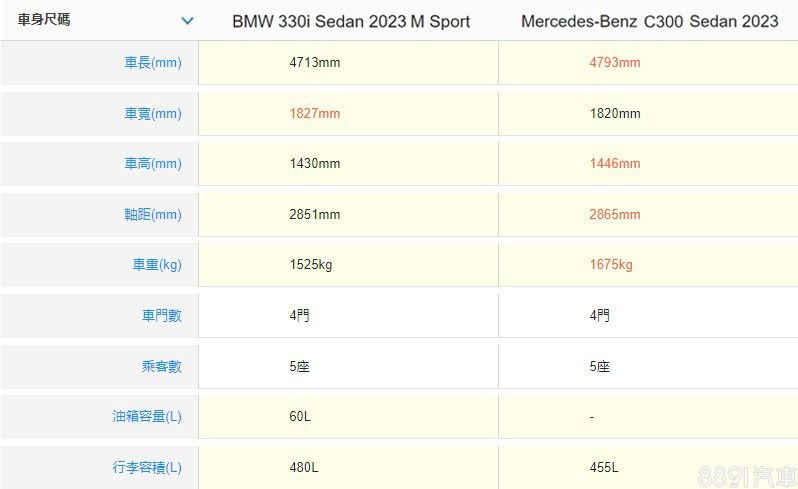Click the 行李容積(L) row label
The width and height of the screenshot is (798, 489).
click(147, 467)
